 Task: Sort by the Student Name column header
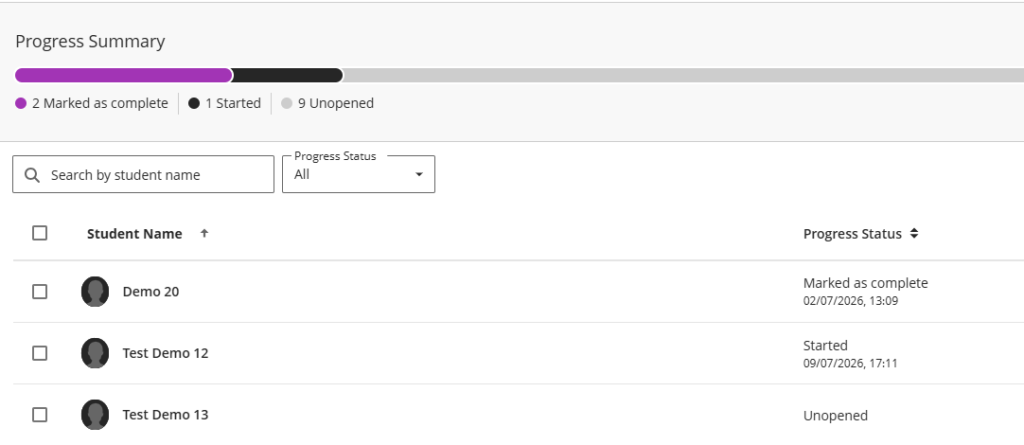(x=135, y=233)
